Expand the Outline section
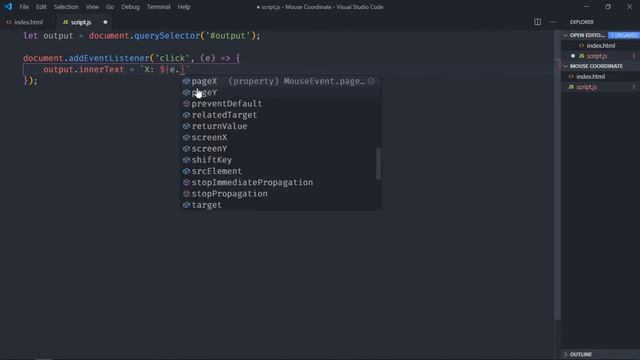Viewport: 640px width, 360px height. click(565, 354)
